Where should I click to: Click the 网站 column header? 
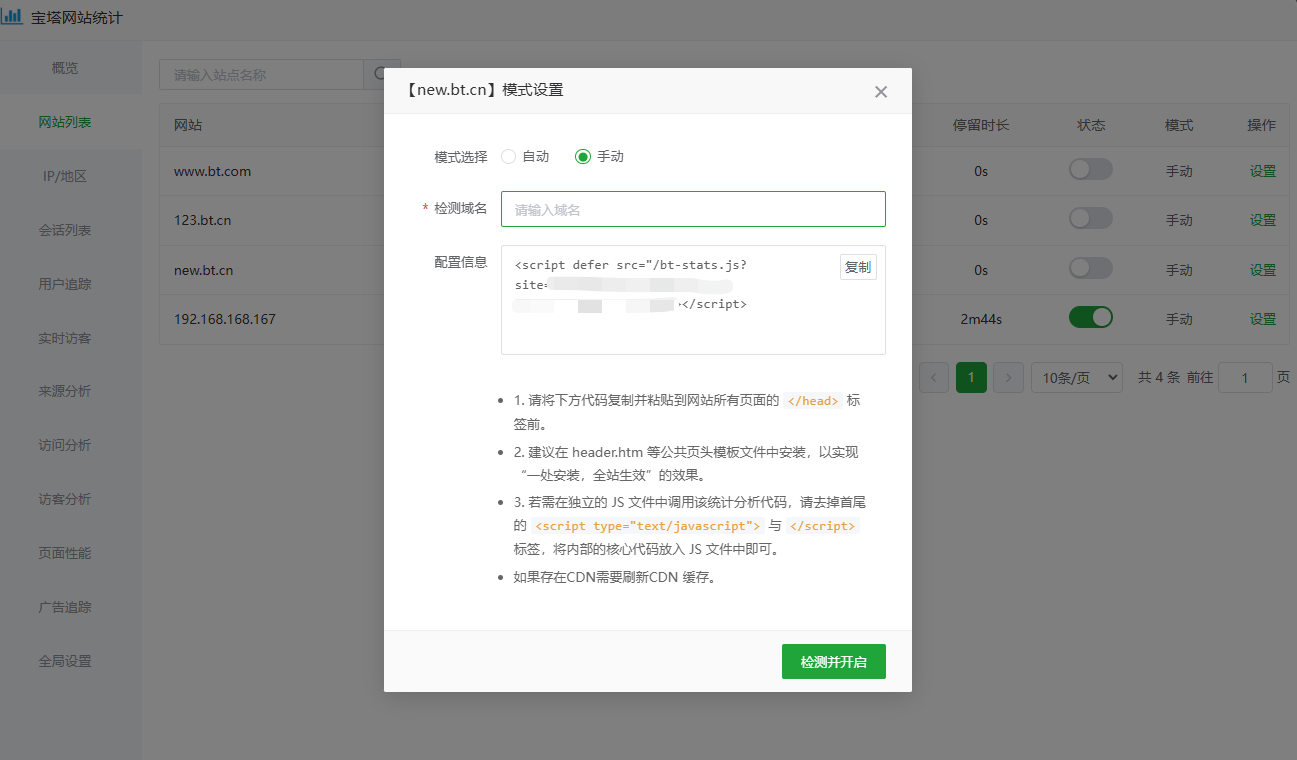click(x=188, y=125)
